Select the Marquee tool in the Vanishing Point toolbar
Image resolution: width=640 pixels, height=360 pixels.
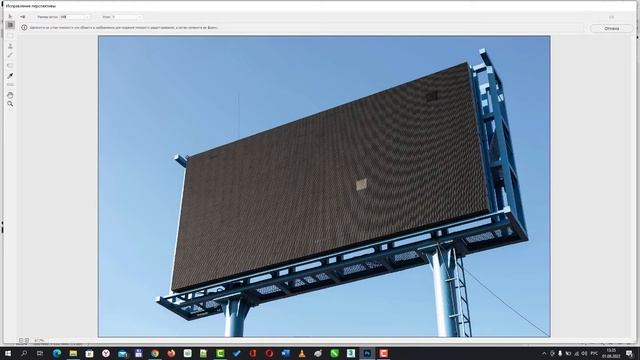point(10,36)
